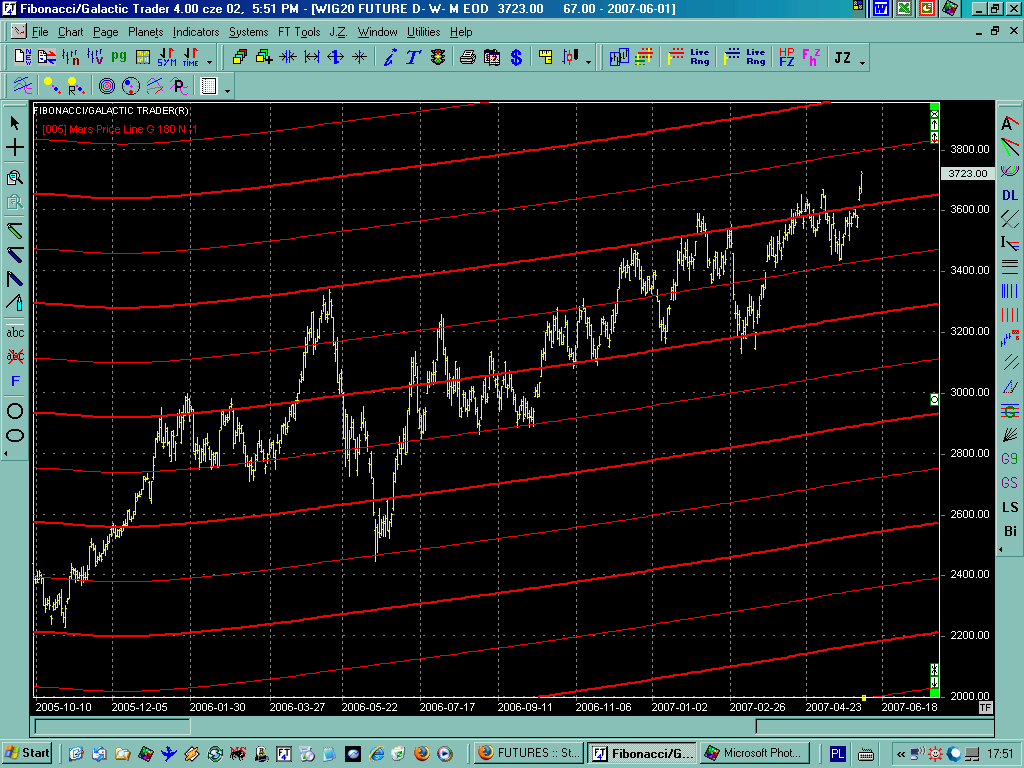Switch to FUTURES taskbar window
This screenshot has width=1024, height=768.
click(528, 753)
